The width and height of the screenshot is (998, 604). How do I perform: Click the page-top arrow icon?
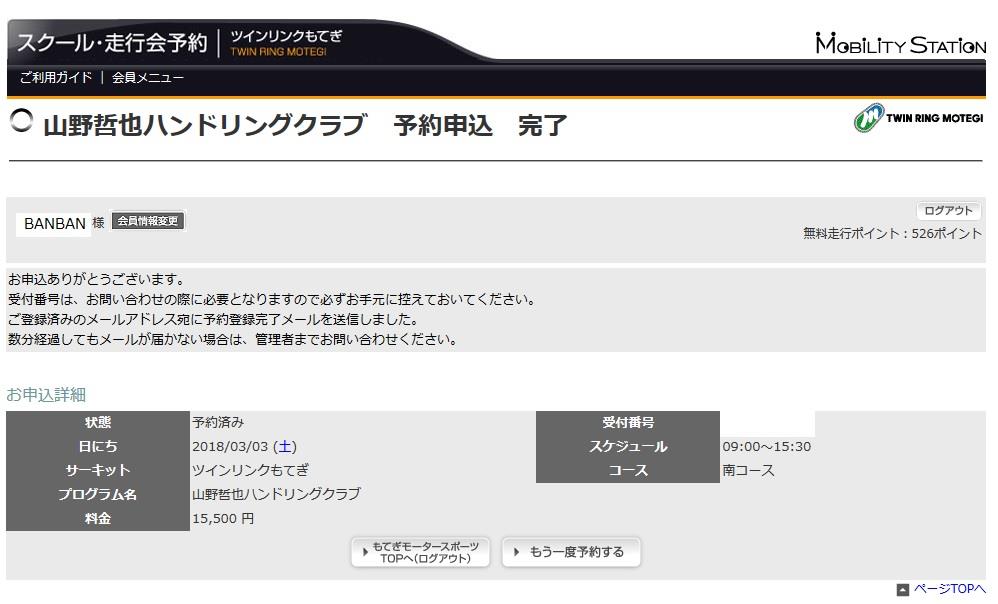pos(903,589)
